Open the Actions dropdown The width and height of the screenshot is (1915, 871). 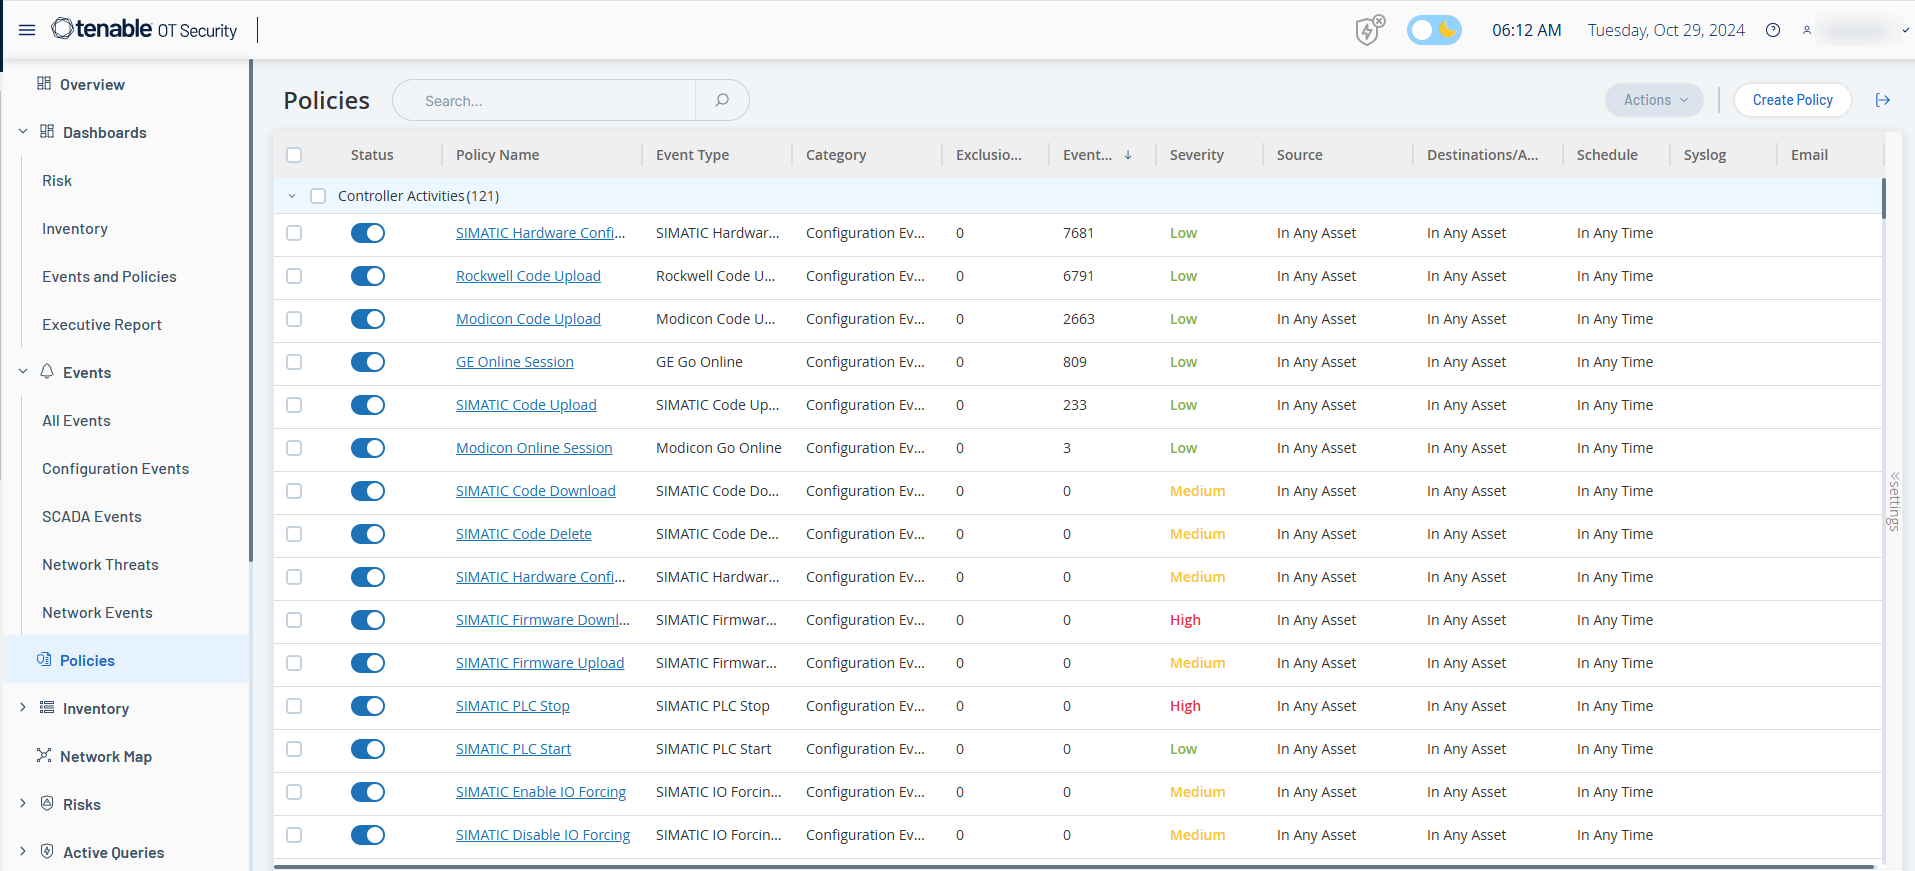coord(1654,100)
